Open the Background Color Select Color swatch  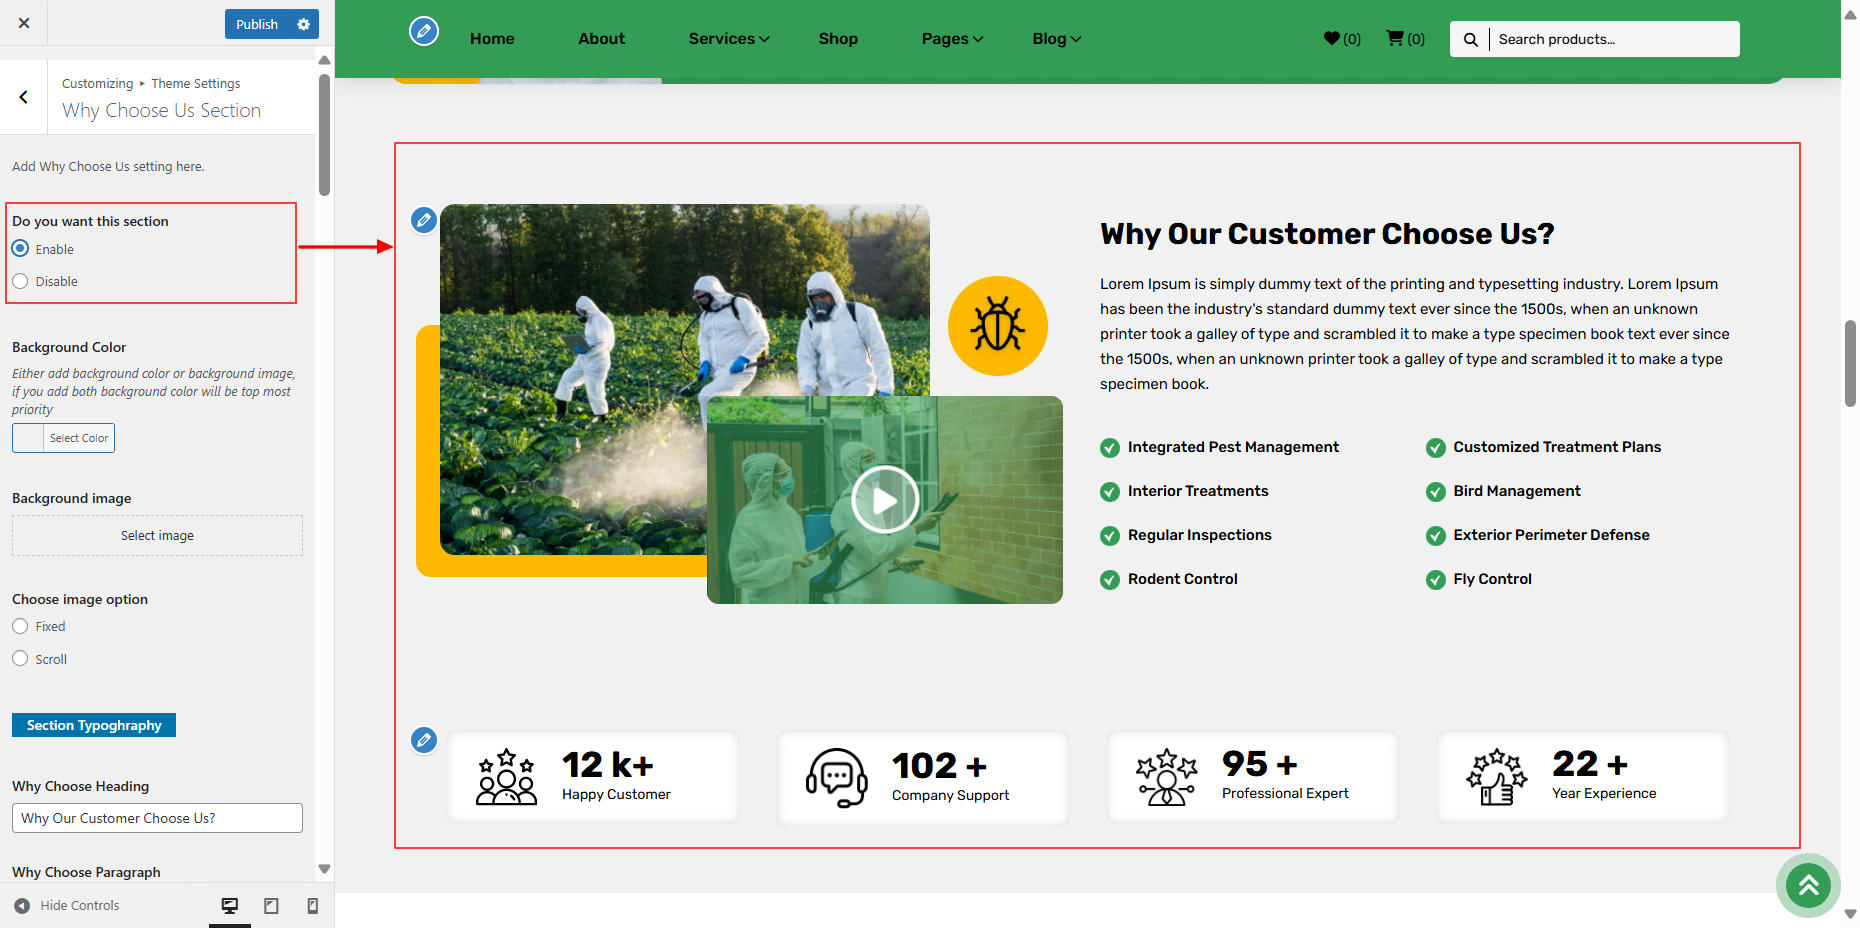64,438
